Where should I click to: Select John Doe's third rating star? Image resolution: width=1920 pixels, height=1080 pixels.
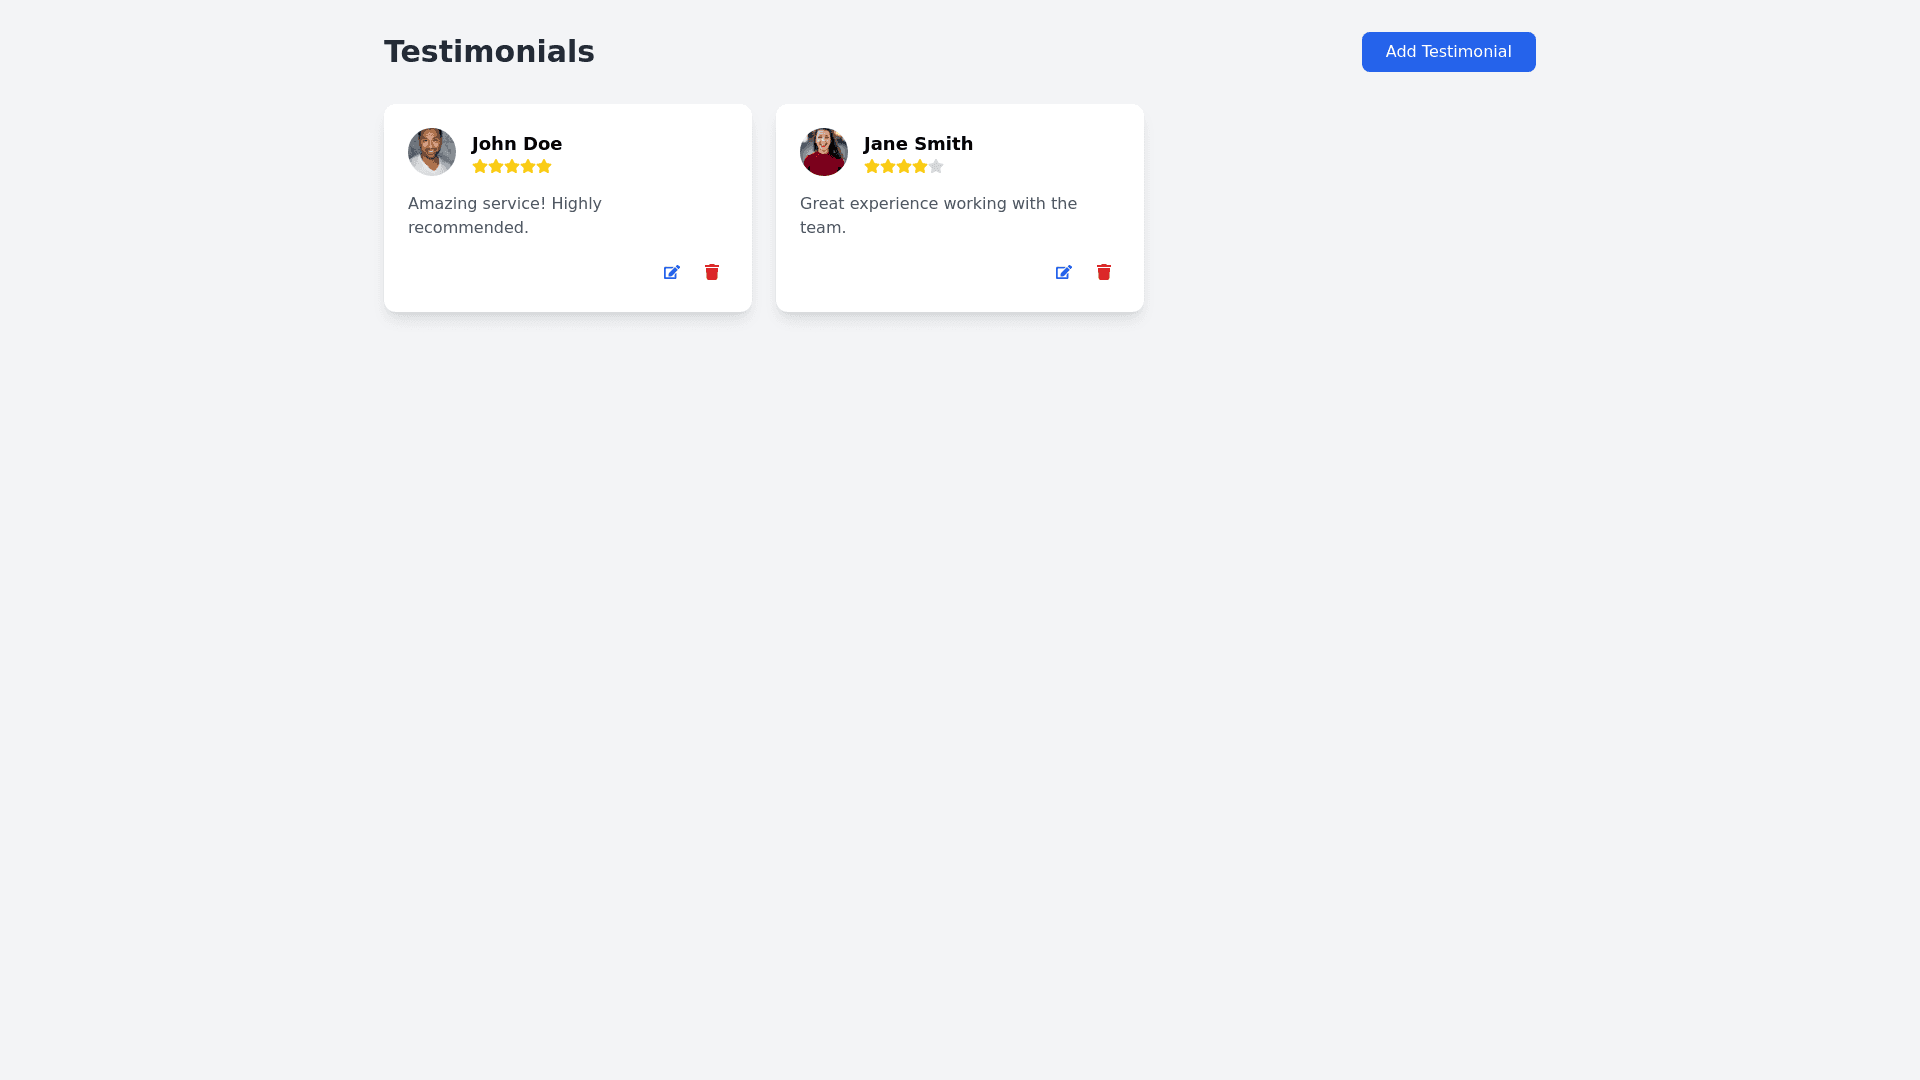point(512,167)
